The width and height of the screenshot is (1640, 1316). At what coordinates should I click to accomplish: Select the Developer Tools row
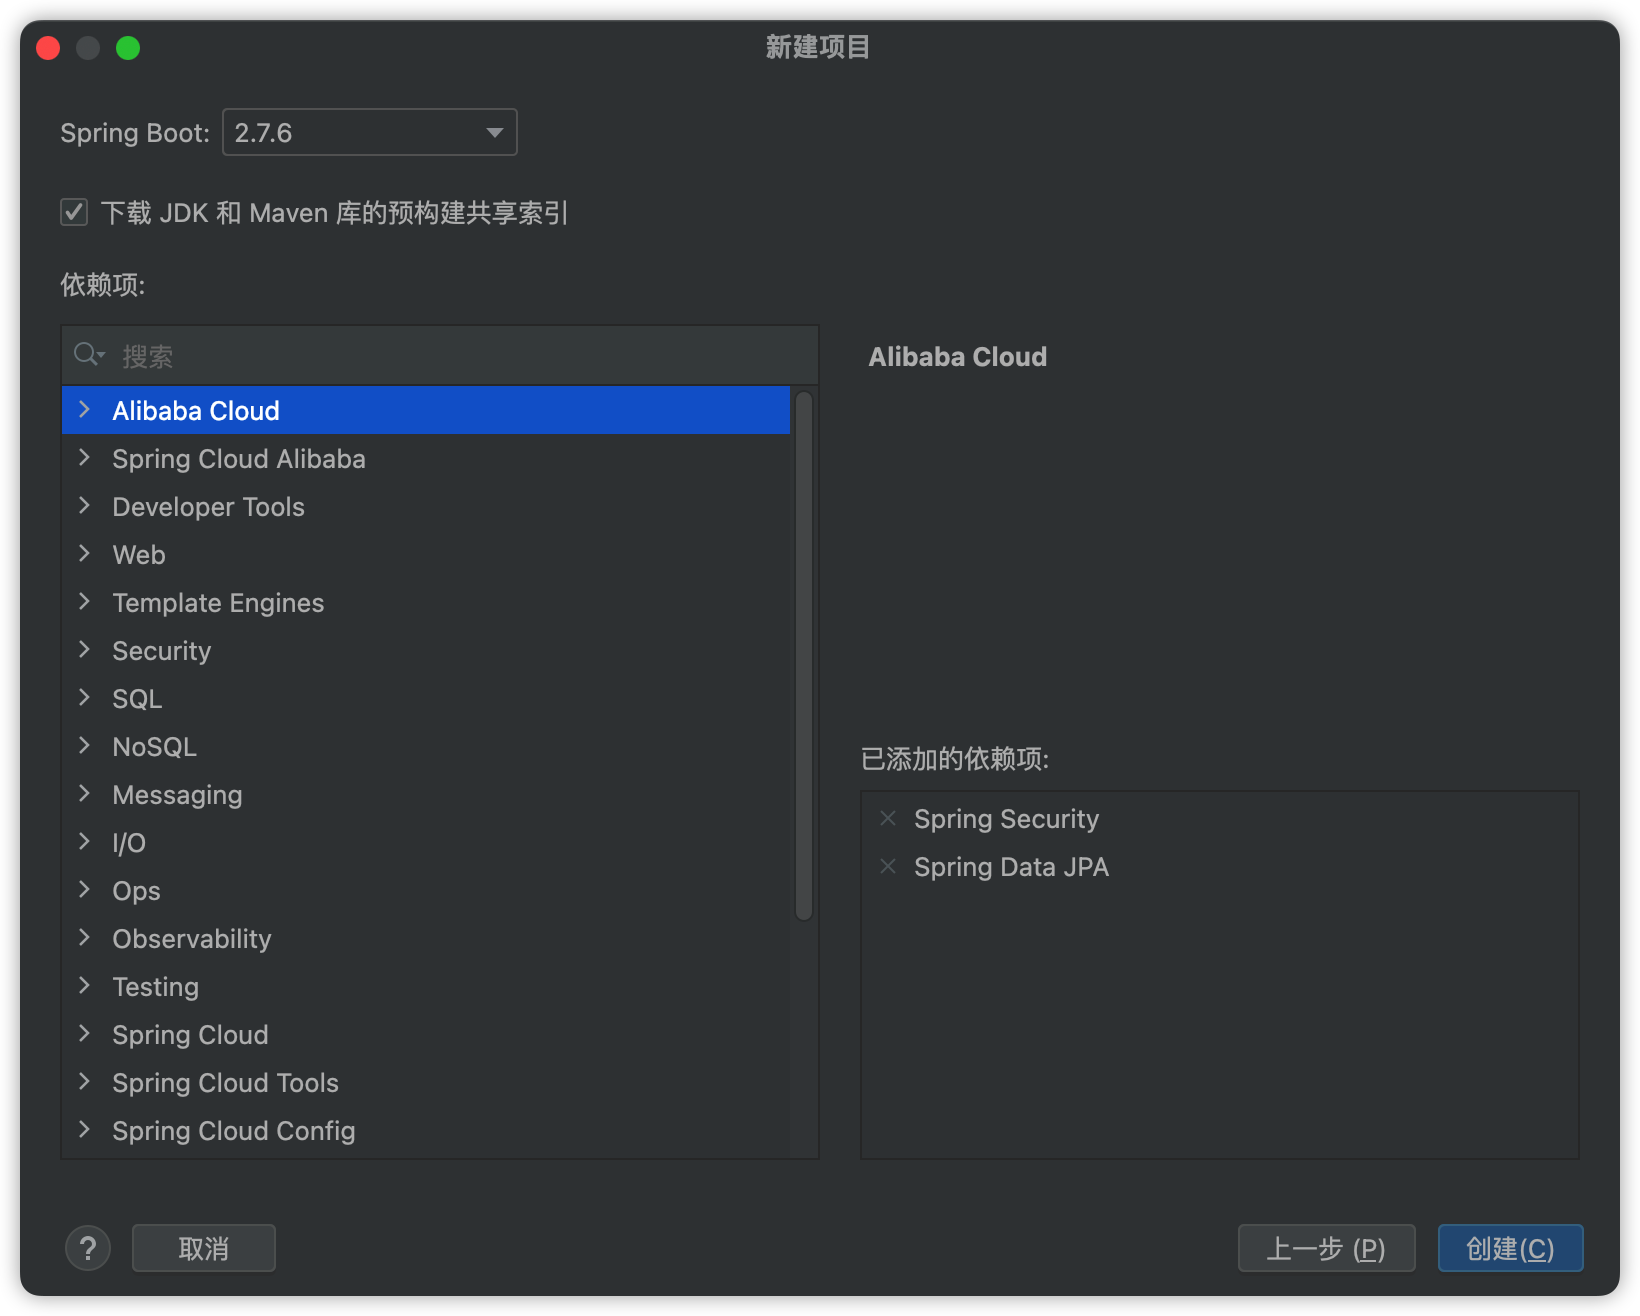coord(426,506)
